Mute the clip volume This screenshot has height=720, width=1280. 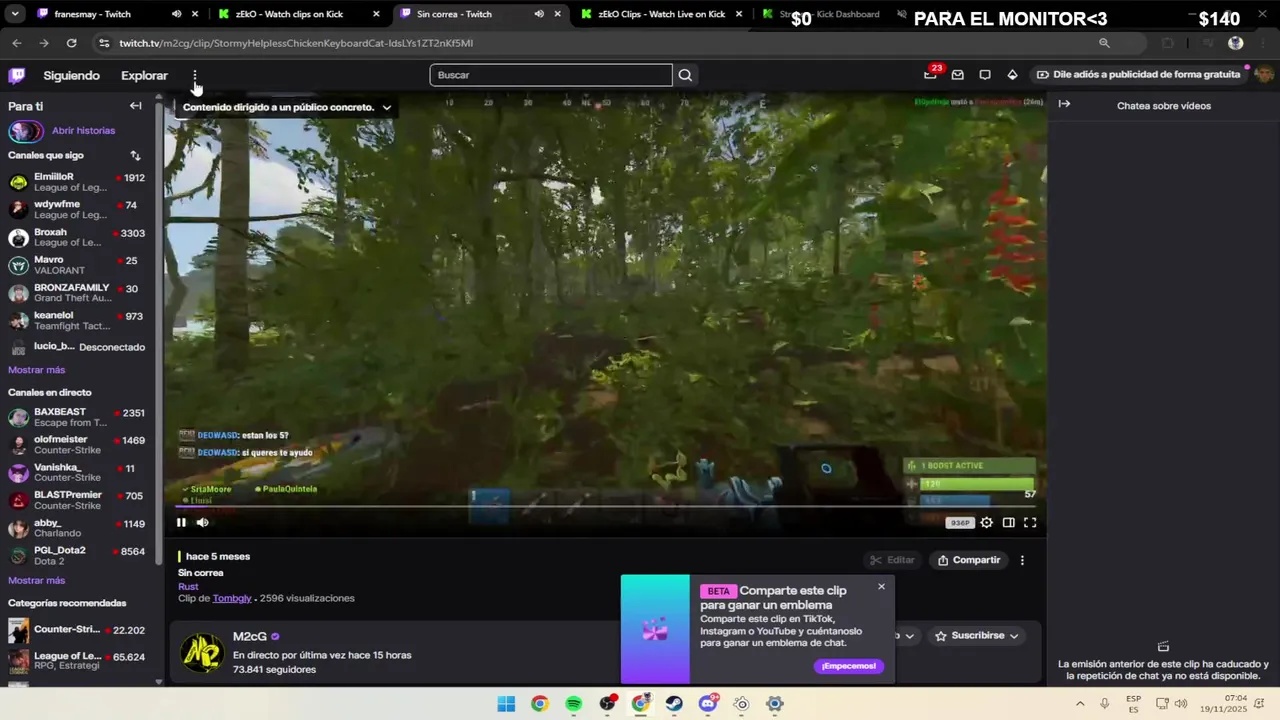(202, 522)
